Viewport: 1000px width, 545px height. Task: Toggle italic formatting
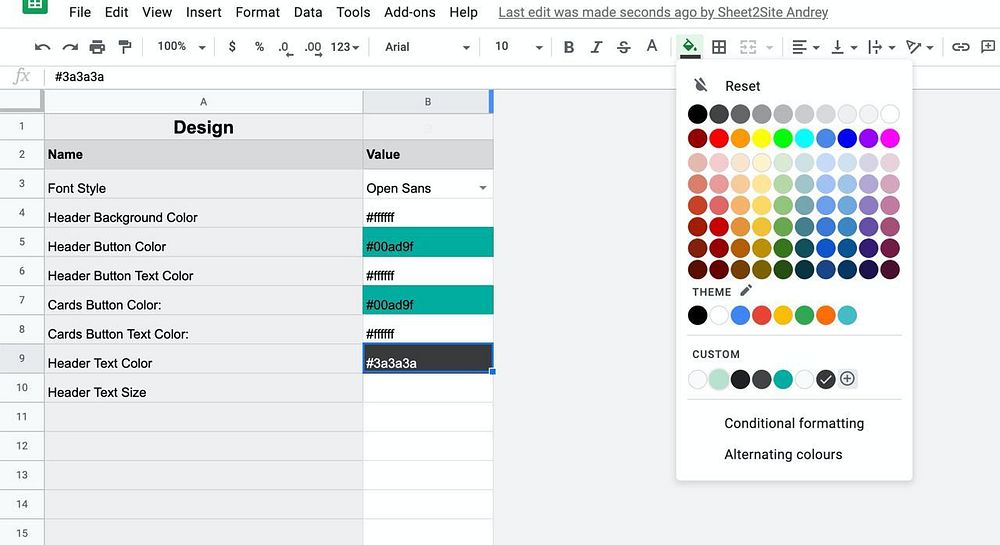(597, 47)
